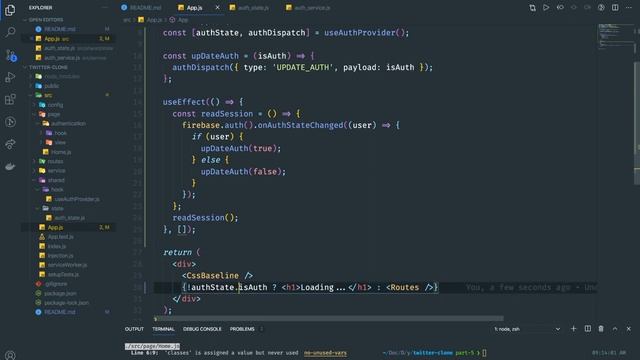Click the Open Changes icon in the editor toolbar
The width and height of the screenshot is (640, 360).
pyautogui.click(x=532, y=7)
